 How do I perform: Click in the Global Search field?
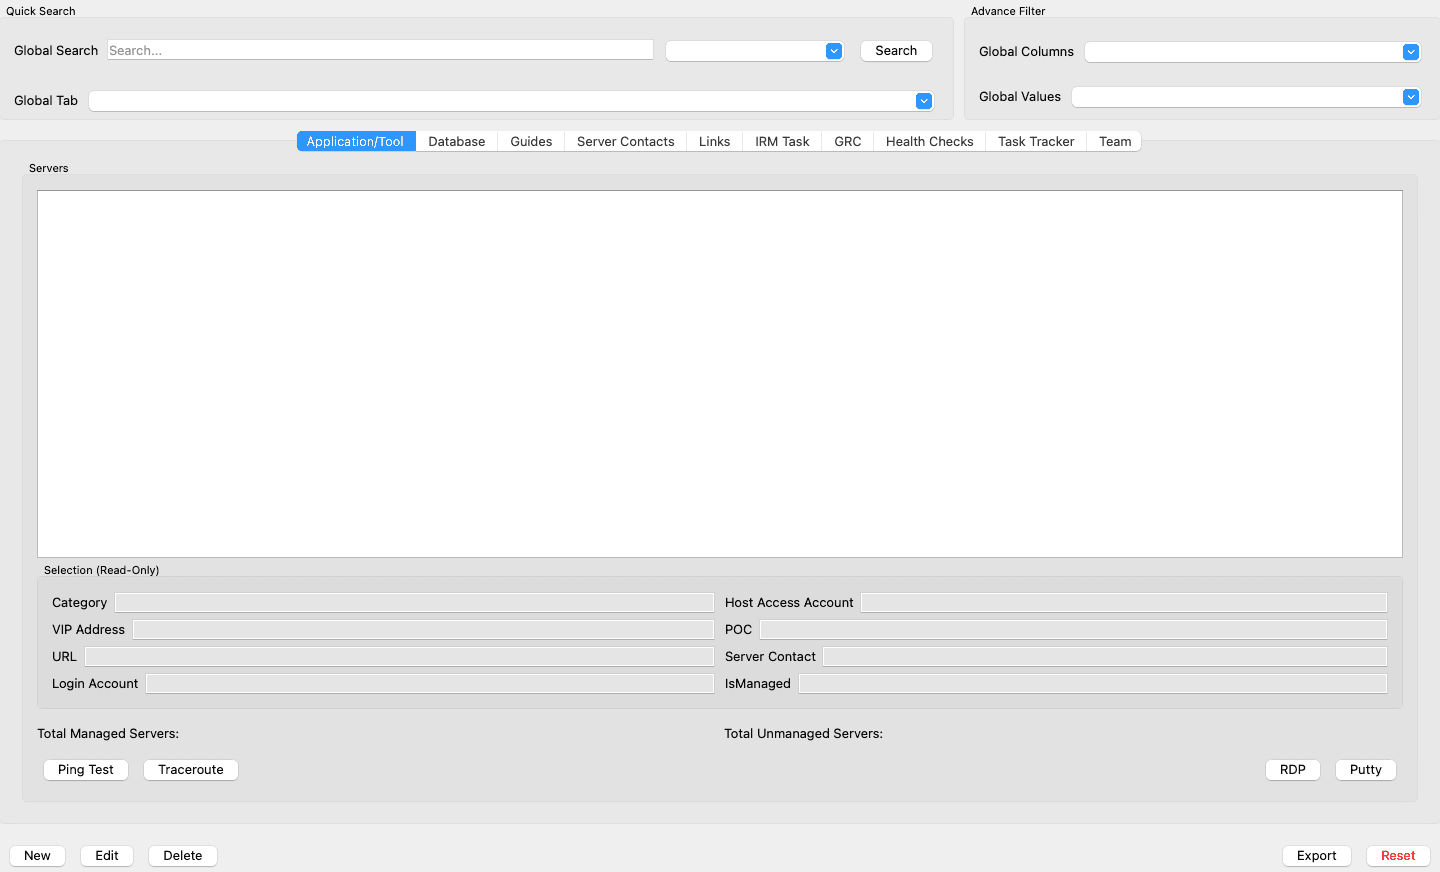pos(380,50)
